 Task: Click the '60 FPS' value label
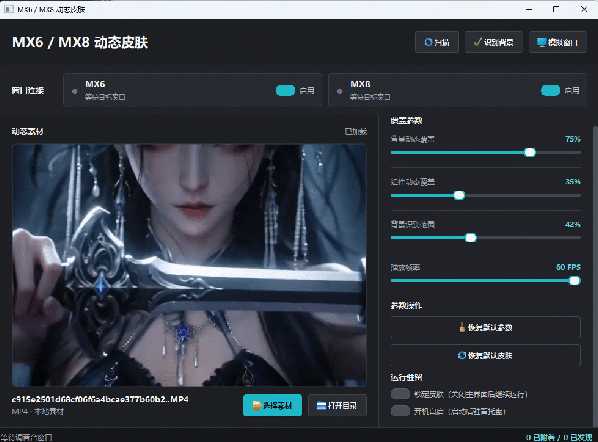[568, 267]
